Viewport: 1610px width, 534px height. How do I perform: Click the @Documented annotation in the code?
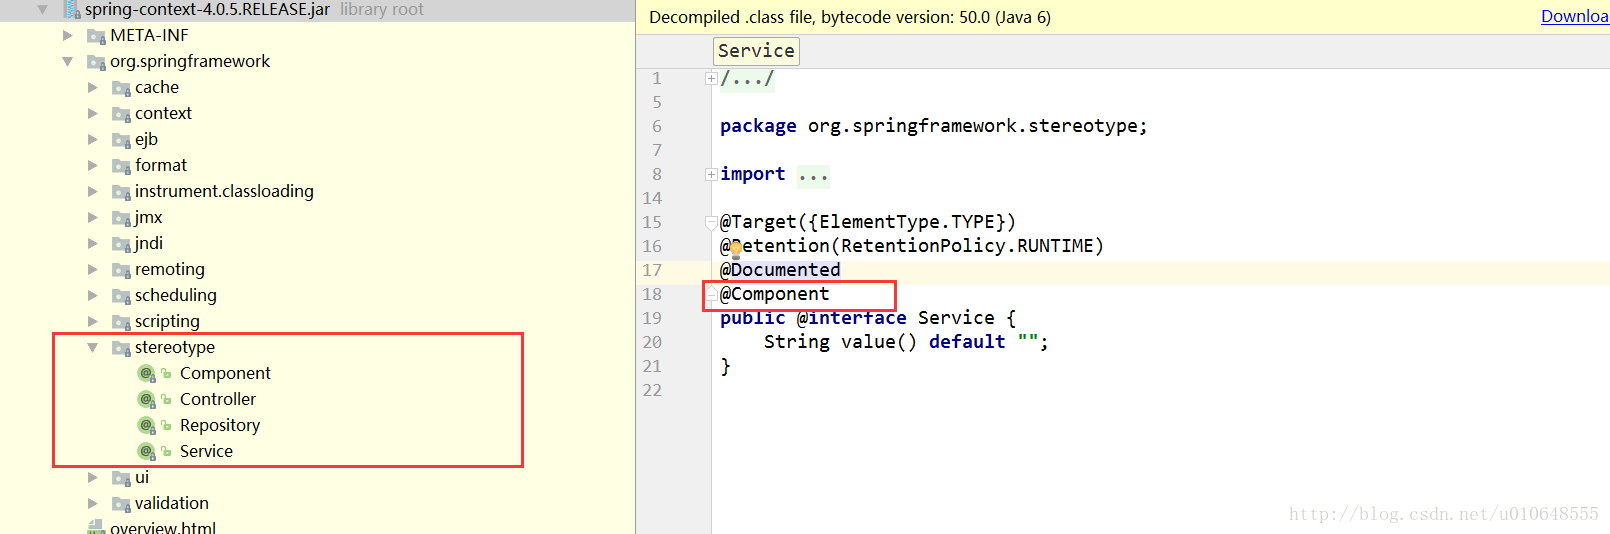[x=780, y=270]
